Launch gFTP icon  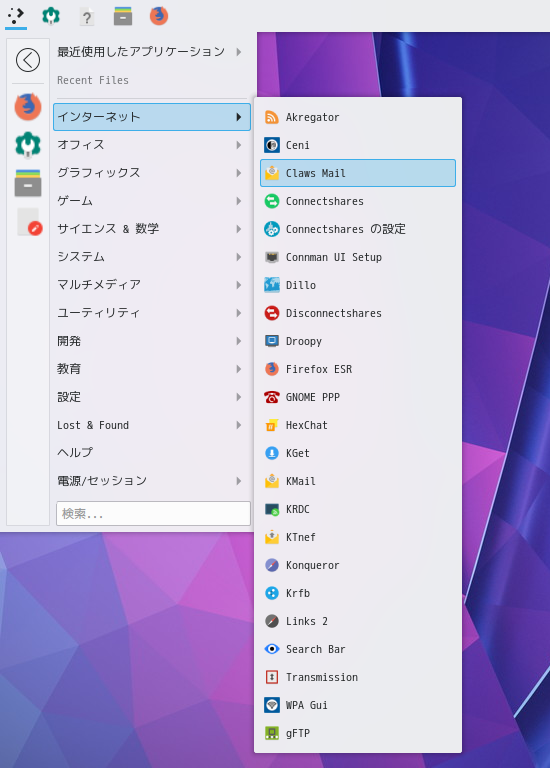click(x=272, y=733)
